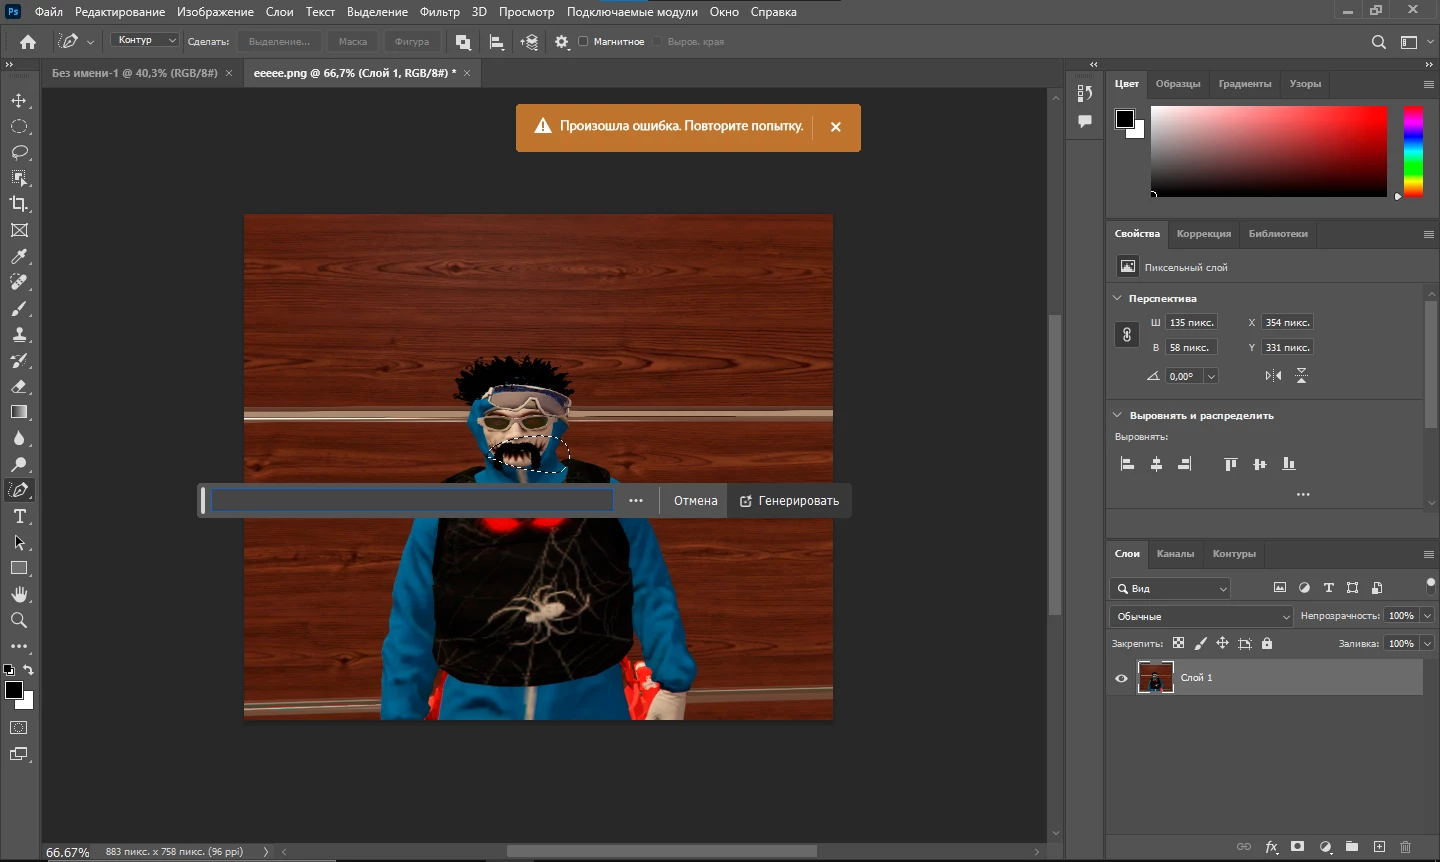
Task: Select the Dodge tool
Action: [19, 464]
